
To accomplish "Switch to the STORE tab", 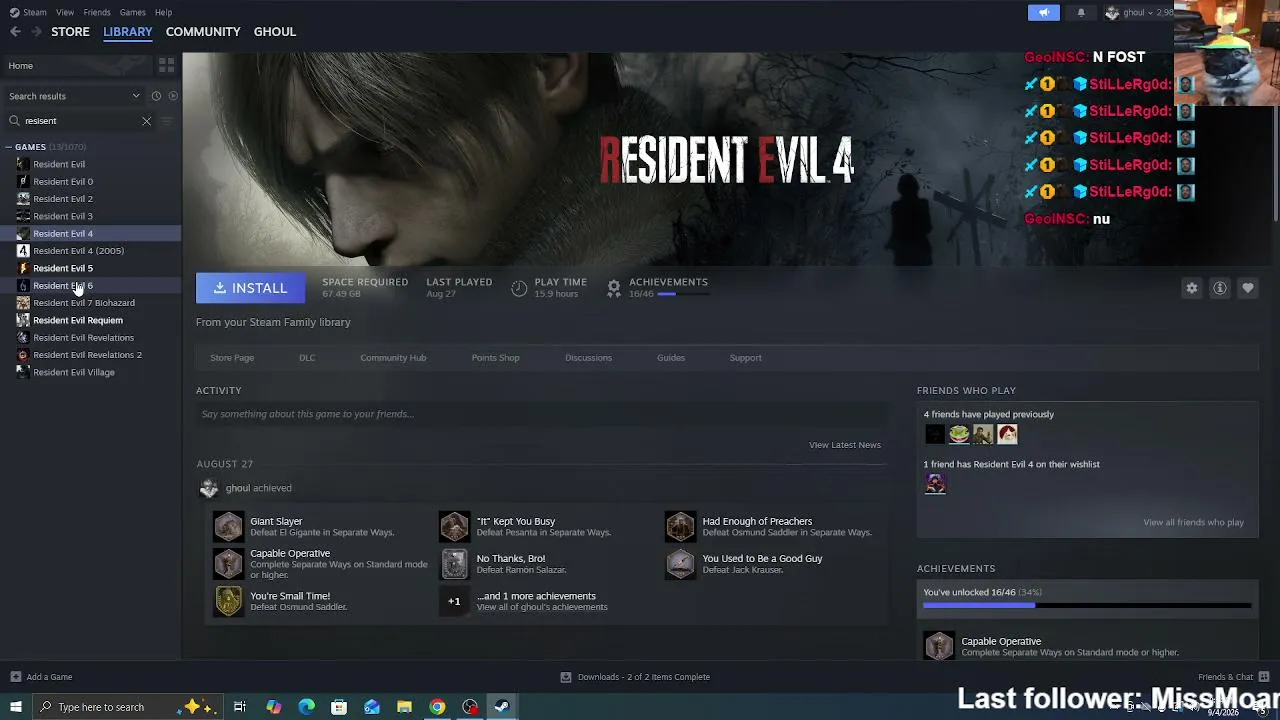I will (70, 32).
